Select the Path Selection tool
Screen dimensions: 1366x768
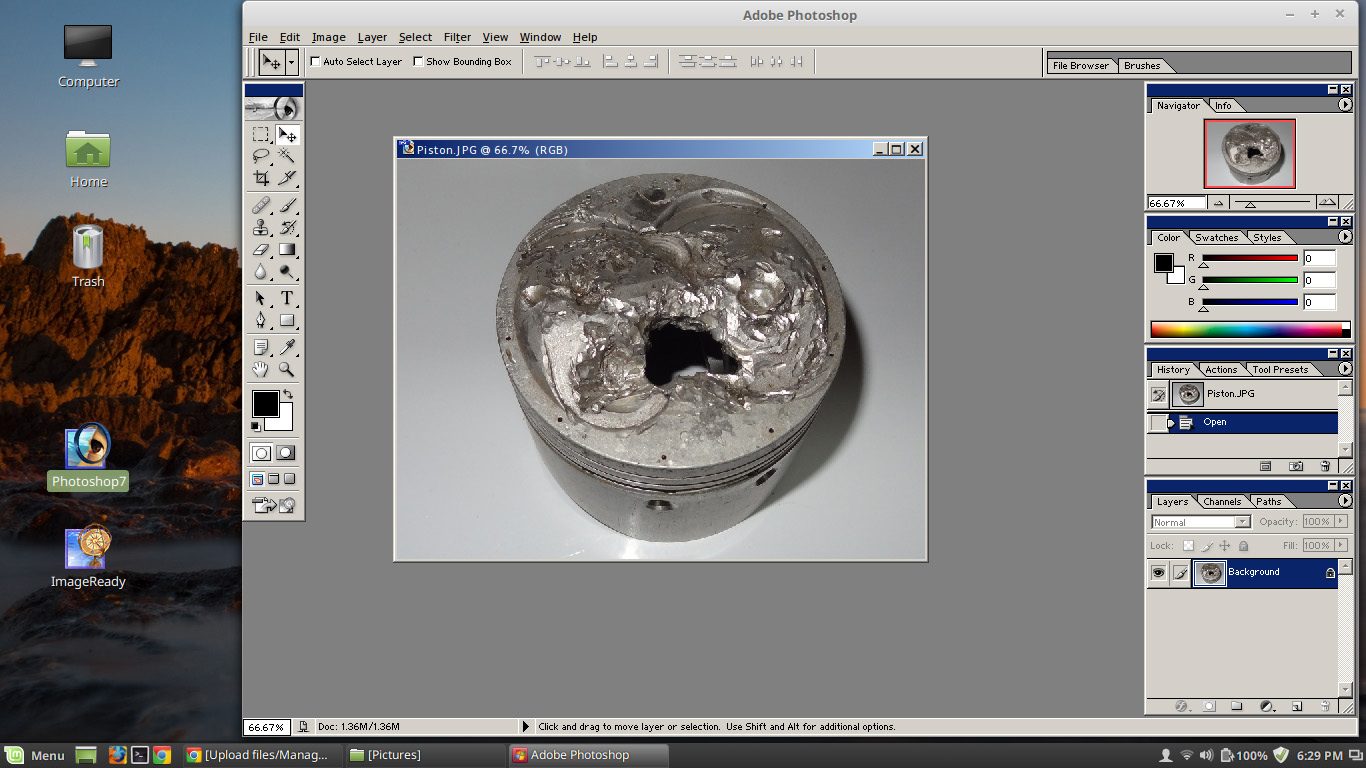click(261, 298)
